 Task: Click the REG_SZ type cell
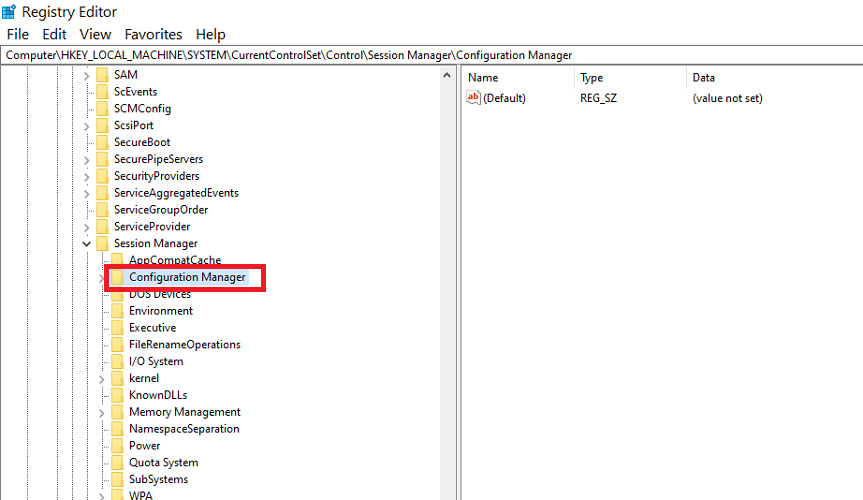[x=598, y=99]
